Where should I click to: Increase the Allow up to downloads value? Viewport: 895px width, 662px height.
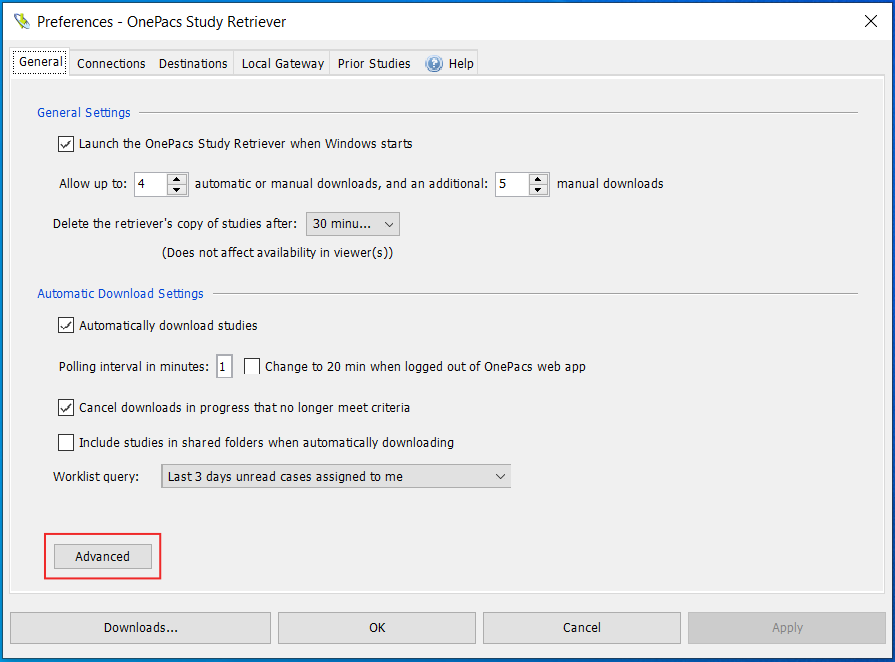(177, 179)
